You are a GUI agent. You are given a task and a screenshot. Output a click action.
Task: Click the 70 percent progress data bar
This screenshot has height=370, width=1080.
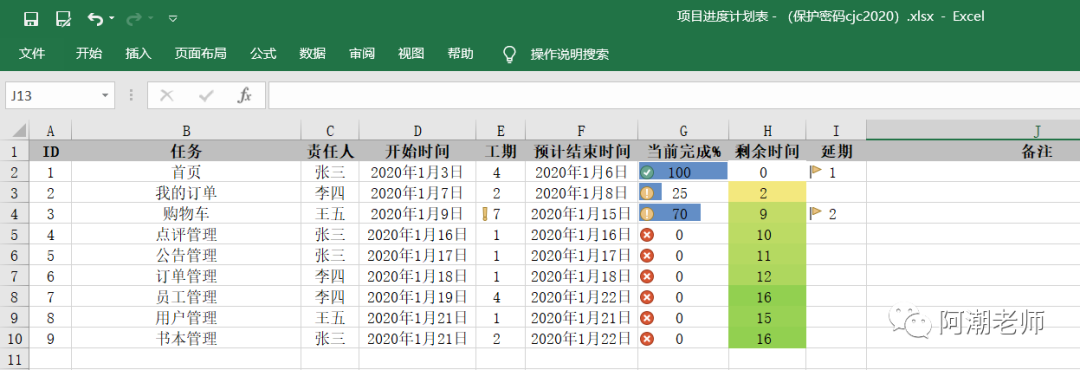670,214
